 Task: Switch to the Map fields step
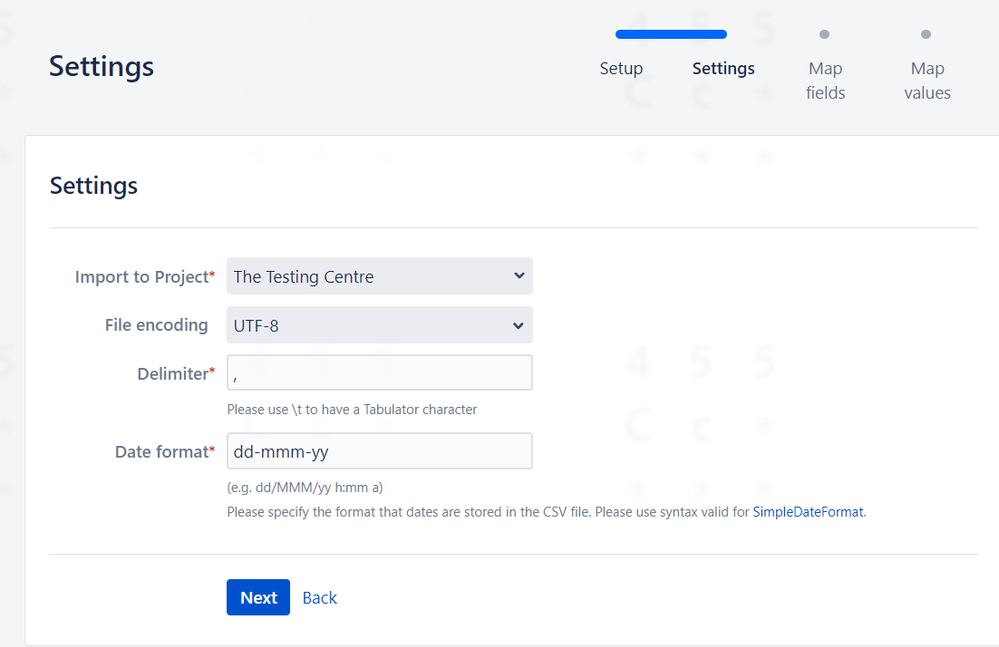(825, 80)
